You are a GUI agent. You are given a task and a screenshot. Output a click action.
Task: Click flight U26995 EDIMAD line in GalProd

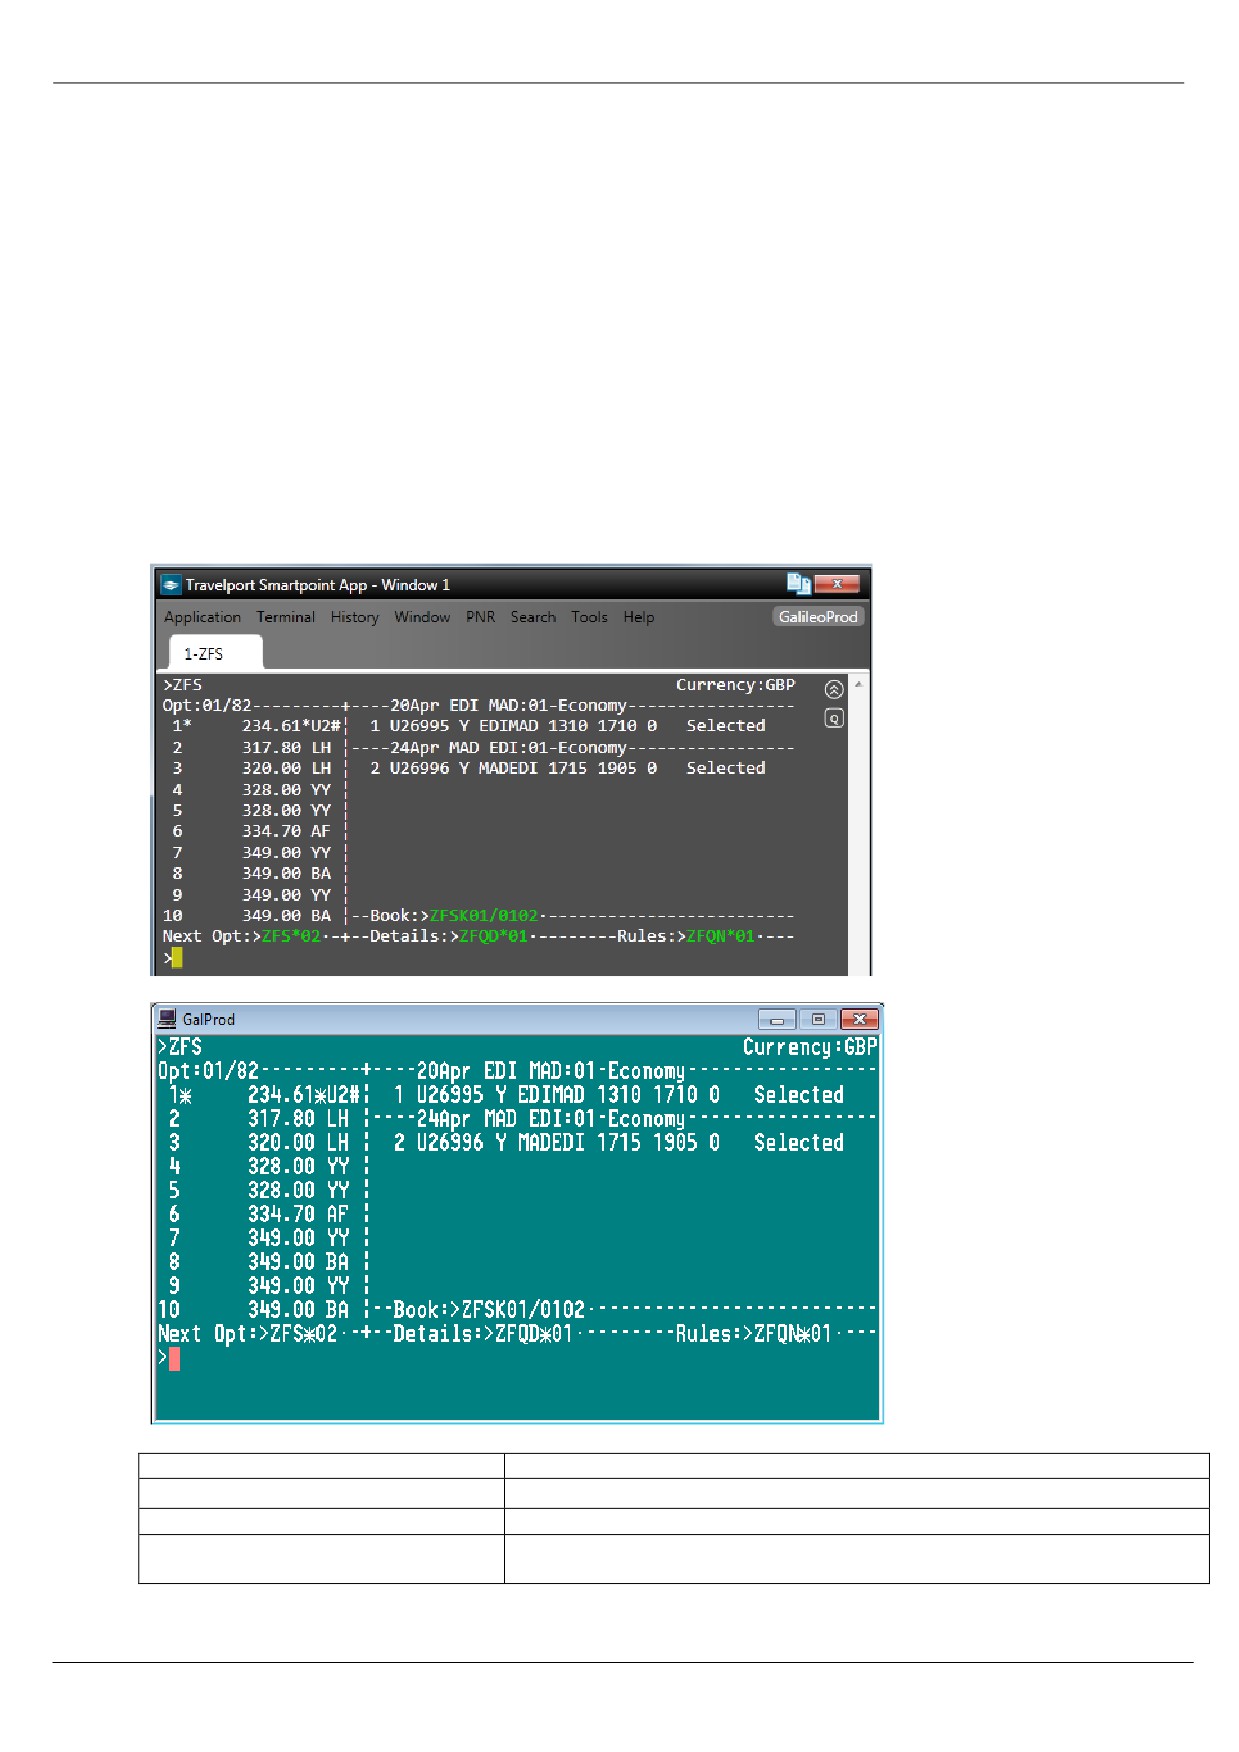(x=618, y=1095)
